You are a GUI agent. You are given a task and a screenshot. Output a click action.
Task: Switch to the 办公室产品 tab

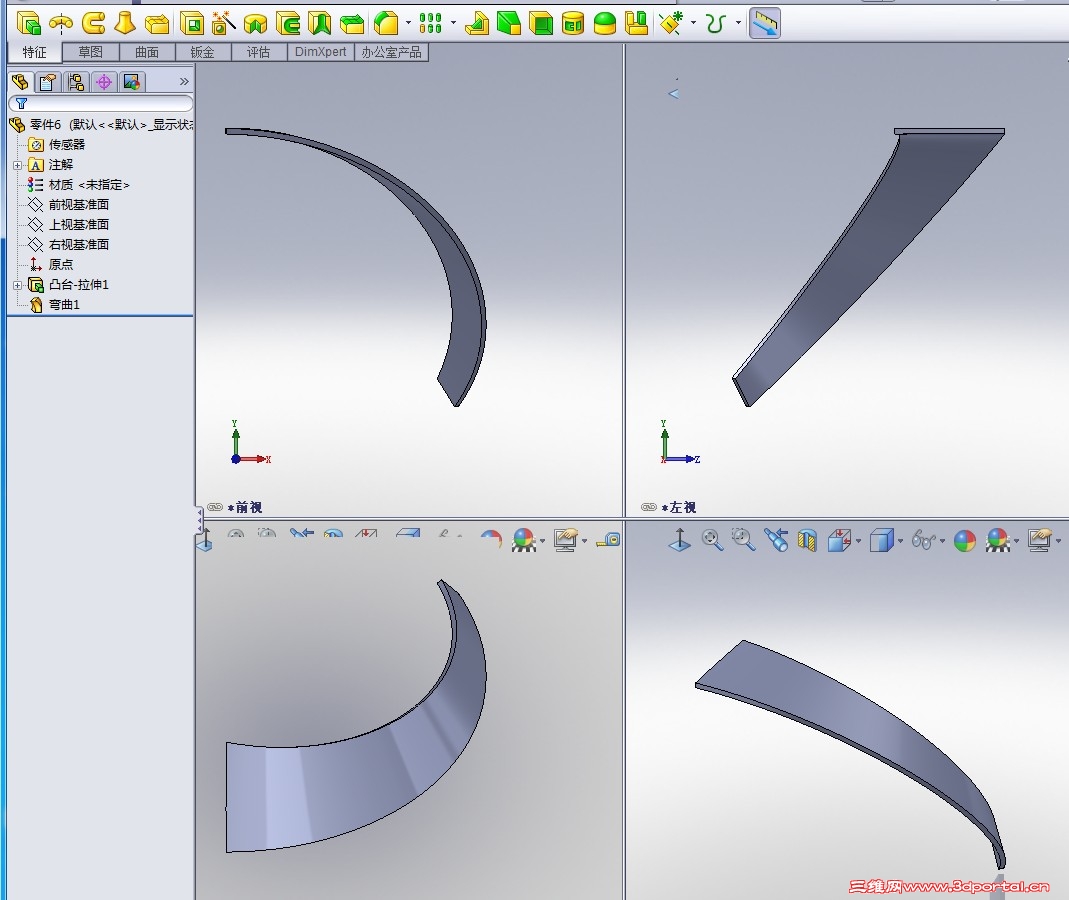pyautogui.click(x=391, y=52)
